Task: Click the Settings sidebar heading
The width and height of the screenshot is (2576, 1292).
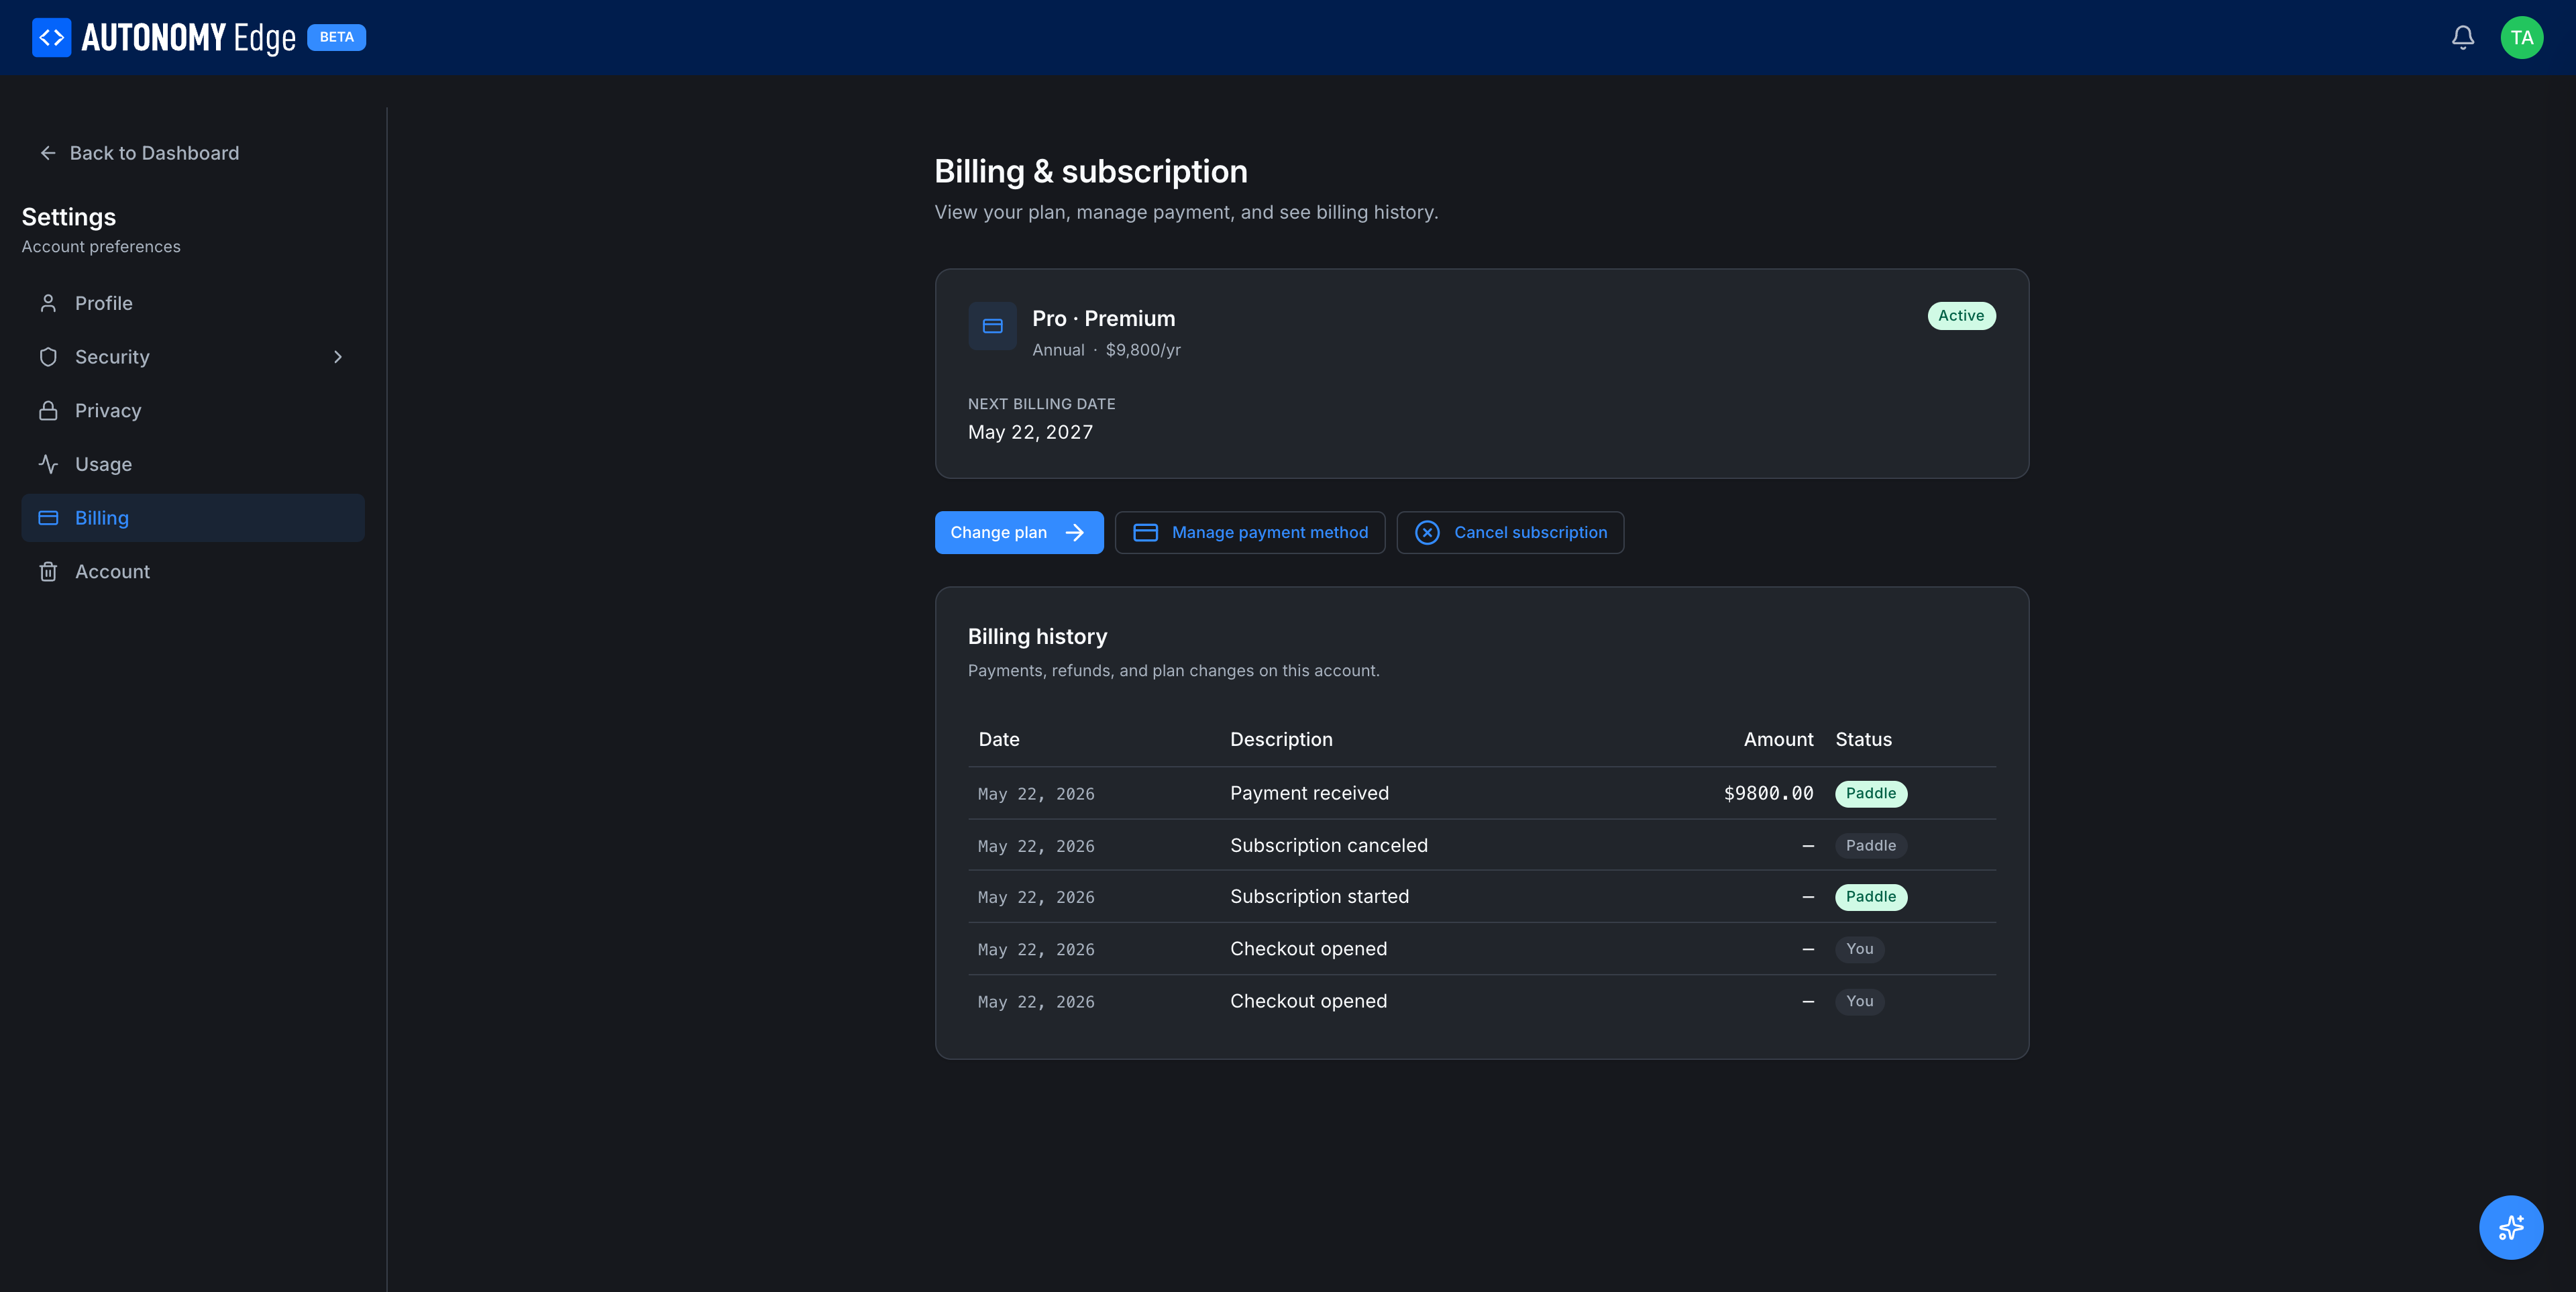Action: (x=69, y=218)
